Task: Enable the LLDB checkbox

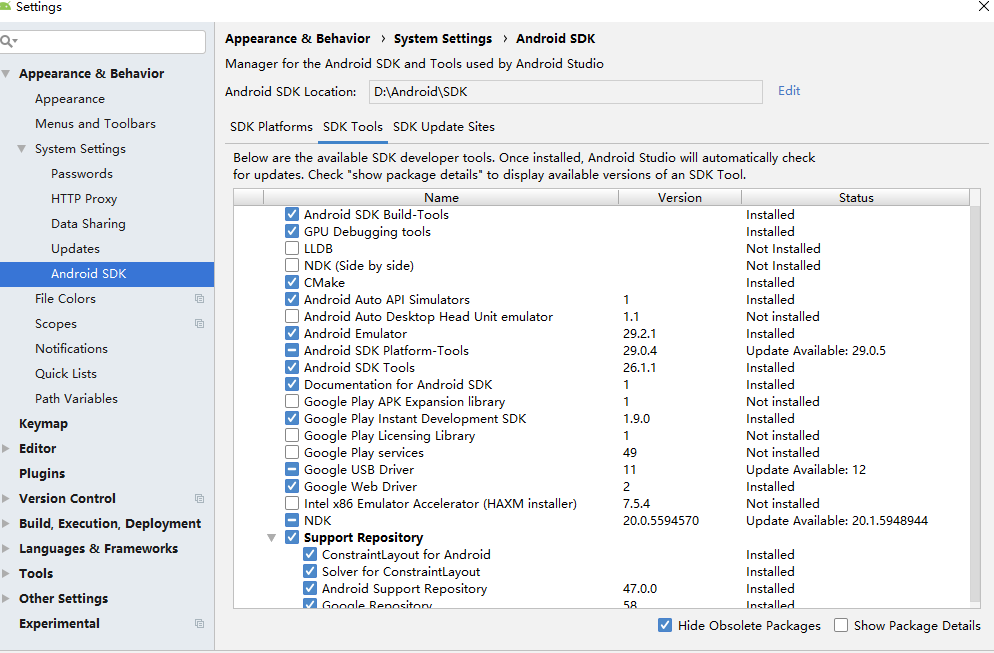Action: coord(292,249)
